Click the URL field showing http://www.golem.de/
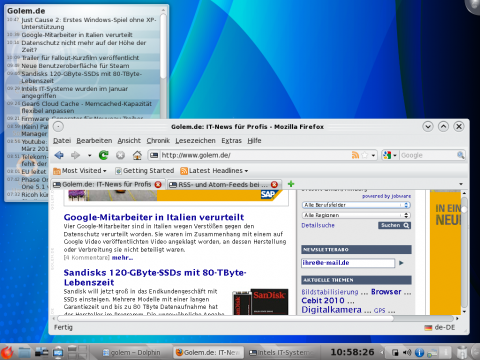480x360 pixels. (255, 155)
